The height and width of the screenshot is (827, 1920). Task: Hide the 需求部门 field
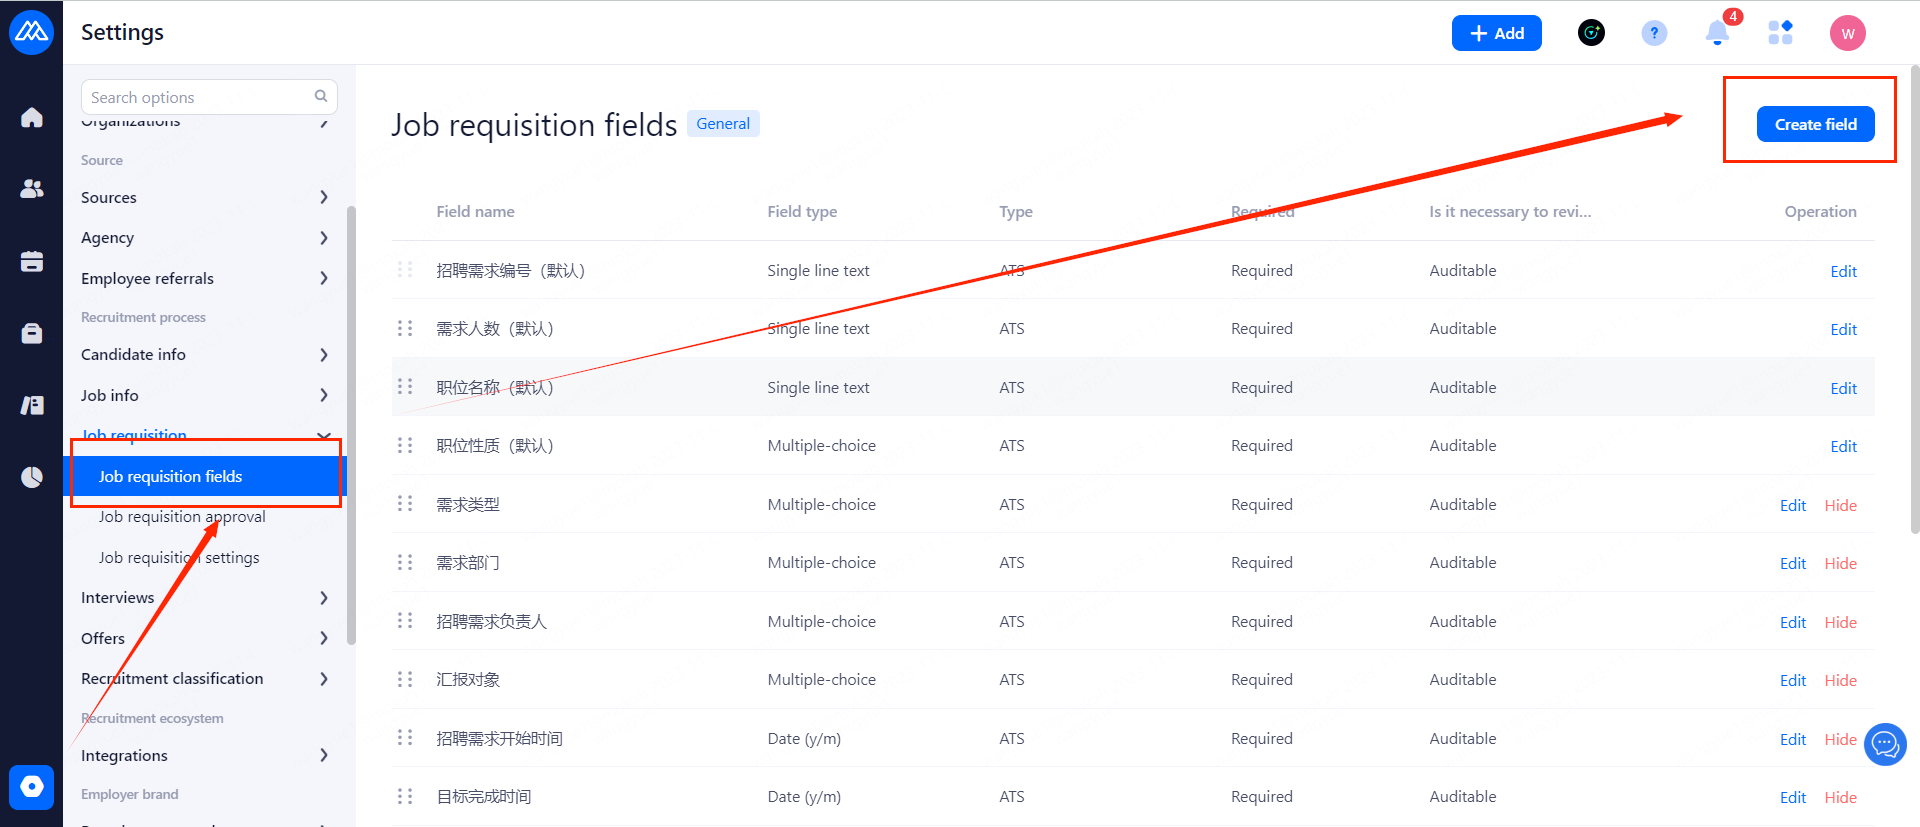point(1840,563)
